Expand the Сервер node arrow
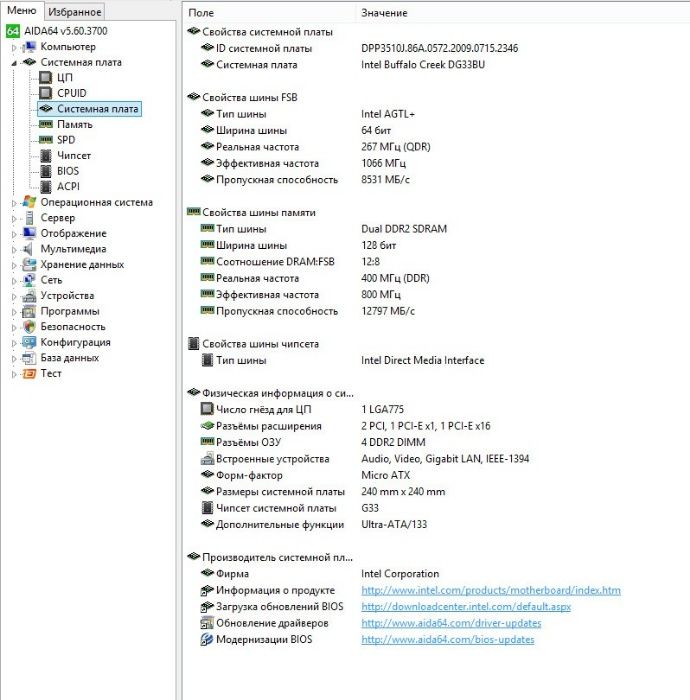Viewport: 690px width, 700px height. 14,219
